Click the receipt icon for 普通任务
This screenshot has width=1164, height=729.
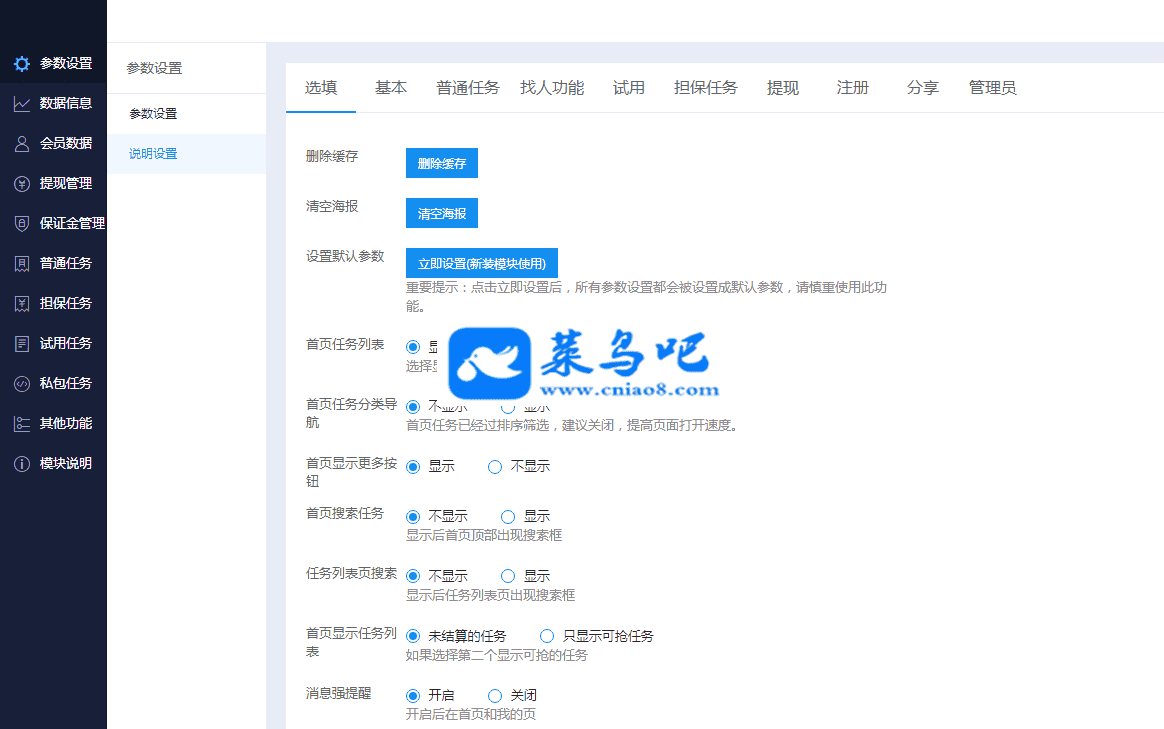[21, 263]
